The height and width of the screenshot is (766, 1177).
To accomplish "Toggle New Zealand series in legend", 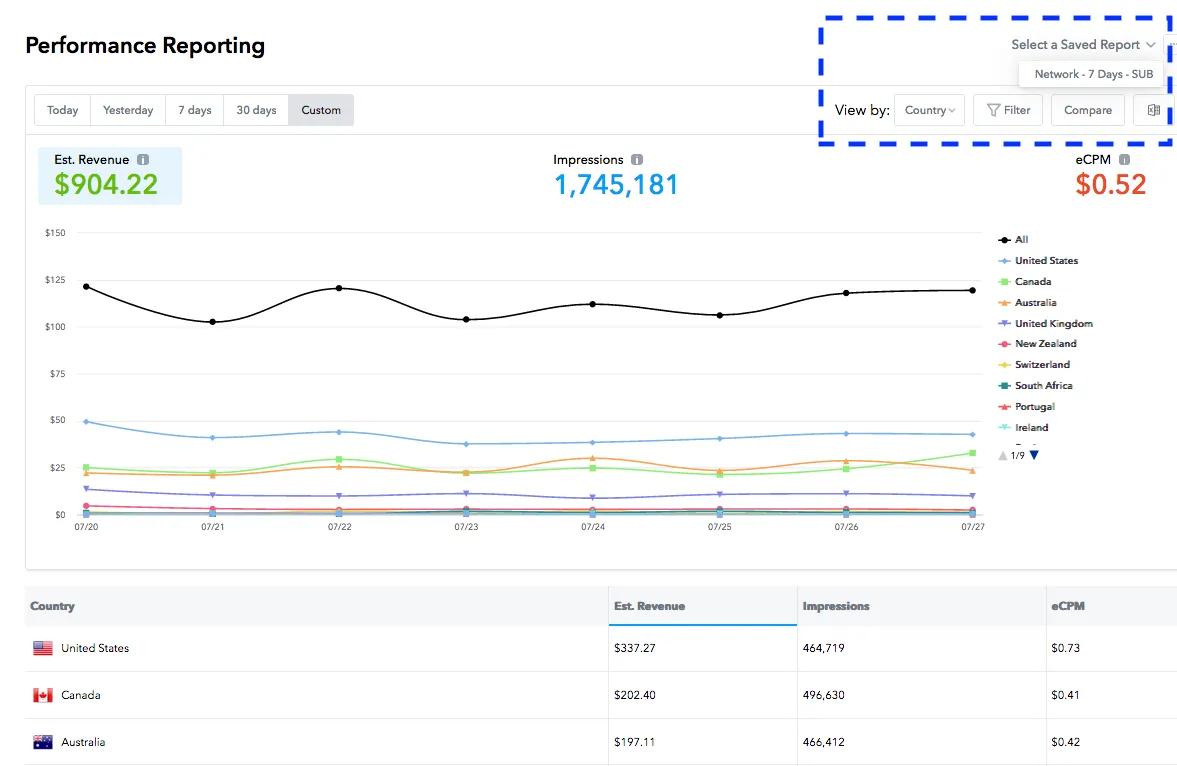I will coord(1037,343).
